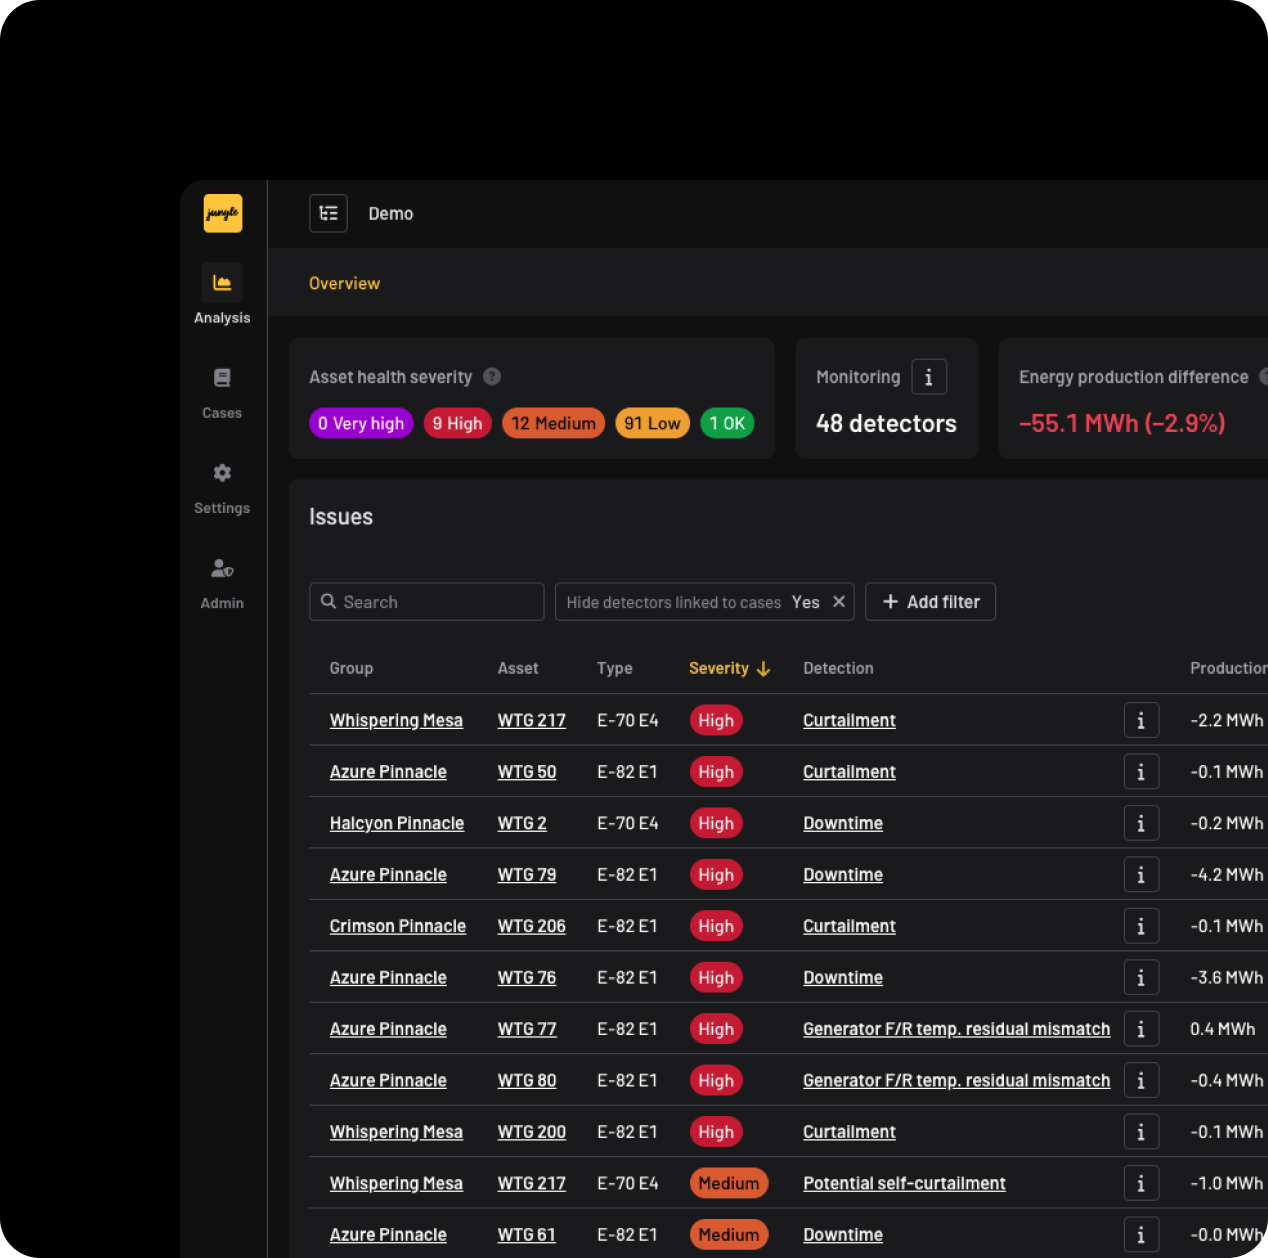Click -3.6 MWh production value
Image resolution: width=1268 pixels, height=1258 pixels.
point(1227,978)
